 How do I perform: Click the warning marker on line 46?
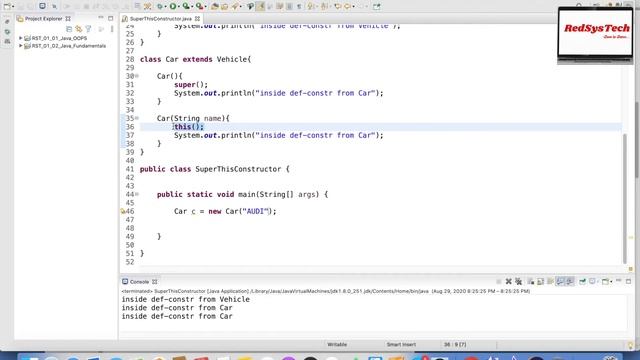click(123, 211)
